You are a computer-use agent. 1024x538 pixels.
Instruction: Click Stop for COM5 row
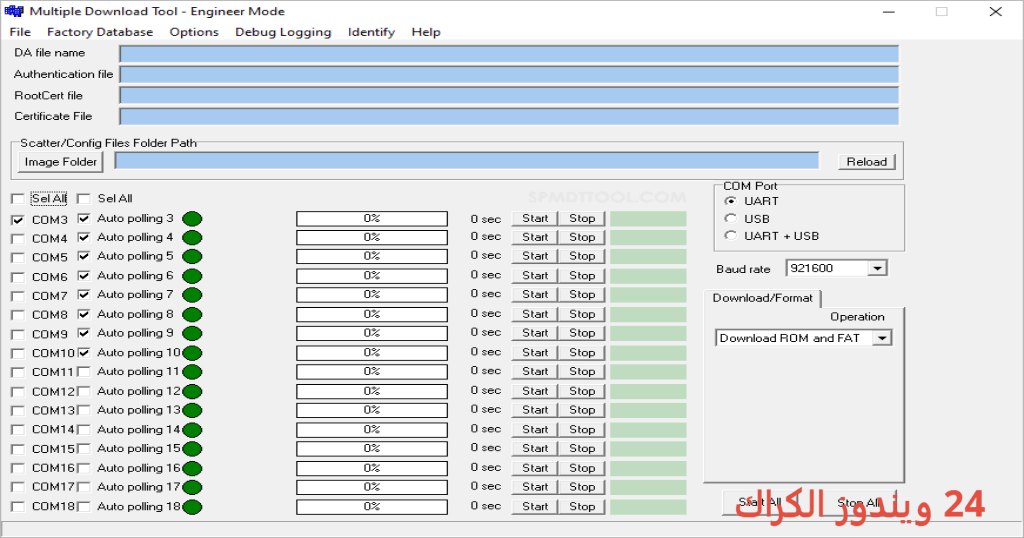click(582, 257)
